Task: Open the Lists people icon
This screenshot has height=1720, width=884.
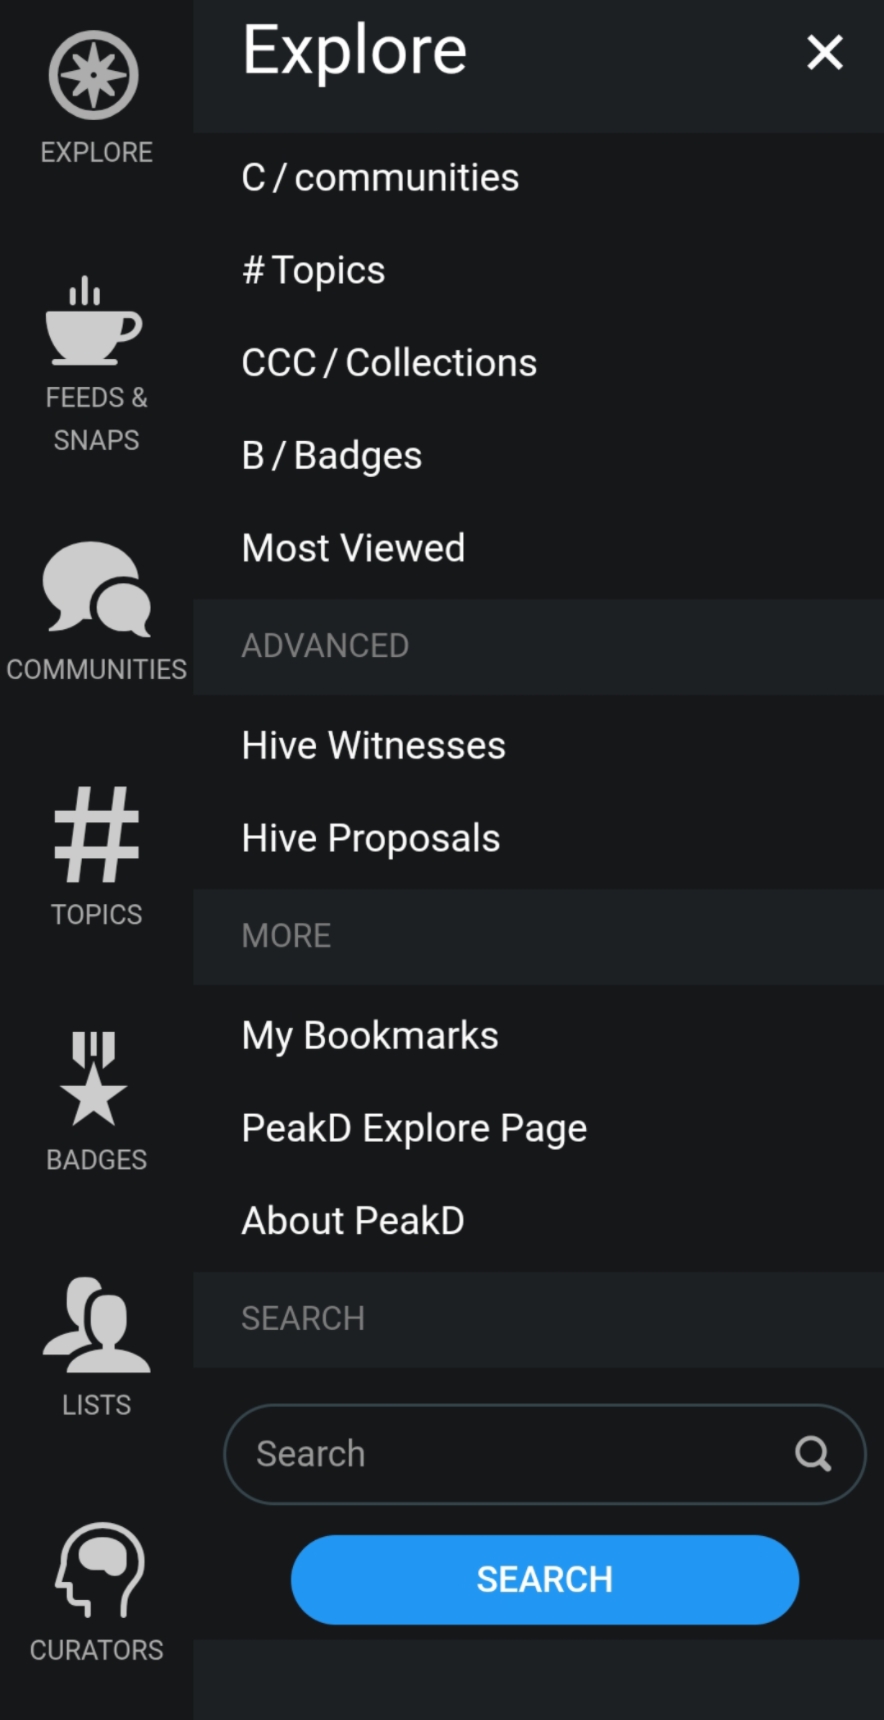Action: pyautogui.click(x=96, y=1325)
